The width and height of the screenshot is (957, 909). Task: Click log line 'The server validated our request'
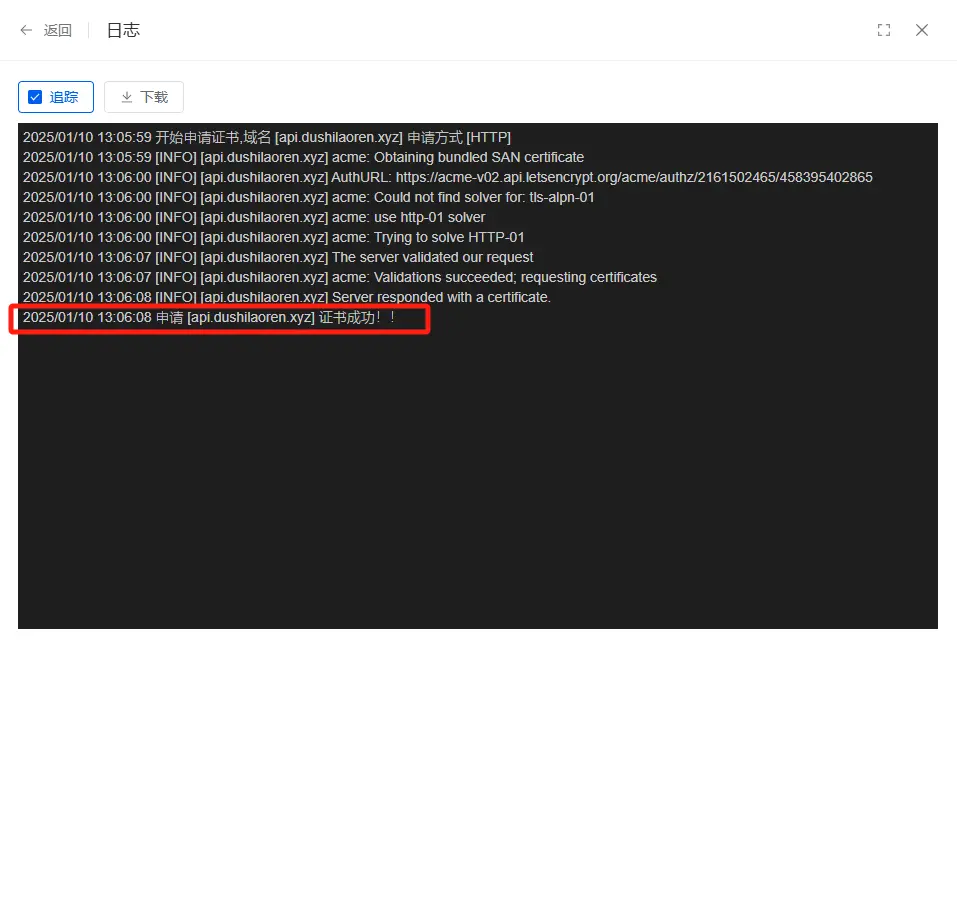click(278, 257)
